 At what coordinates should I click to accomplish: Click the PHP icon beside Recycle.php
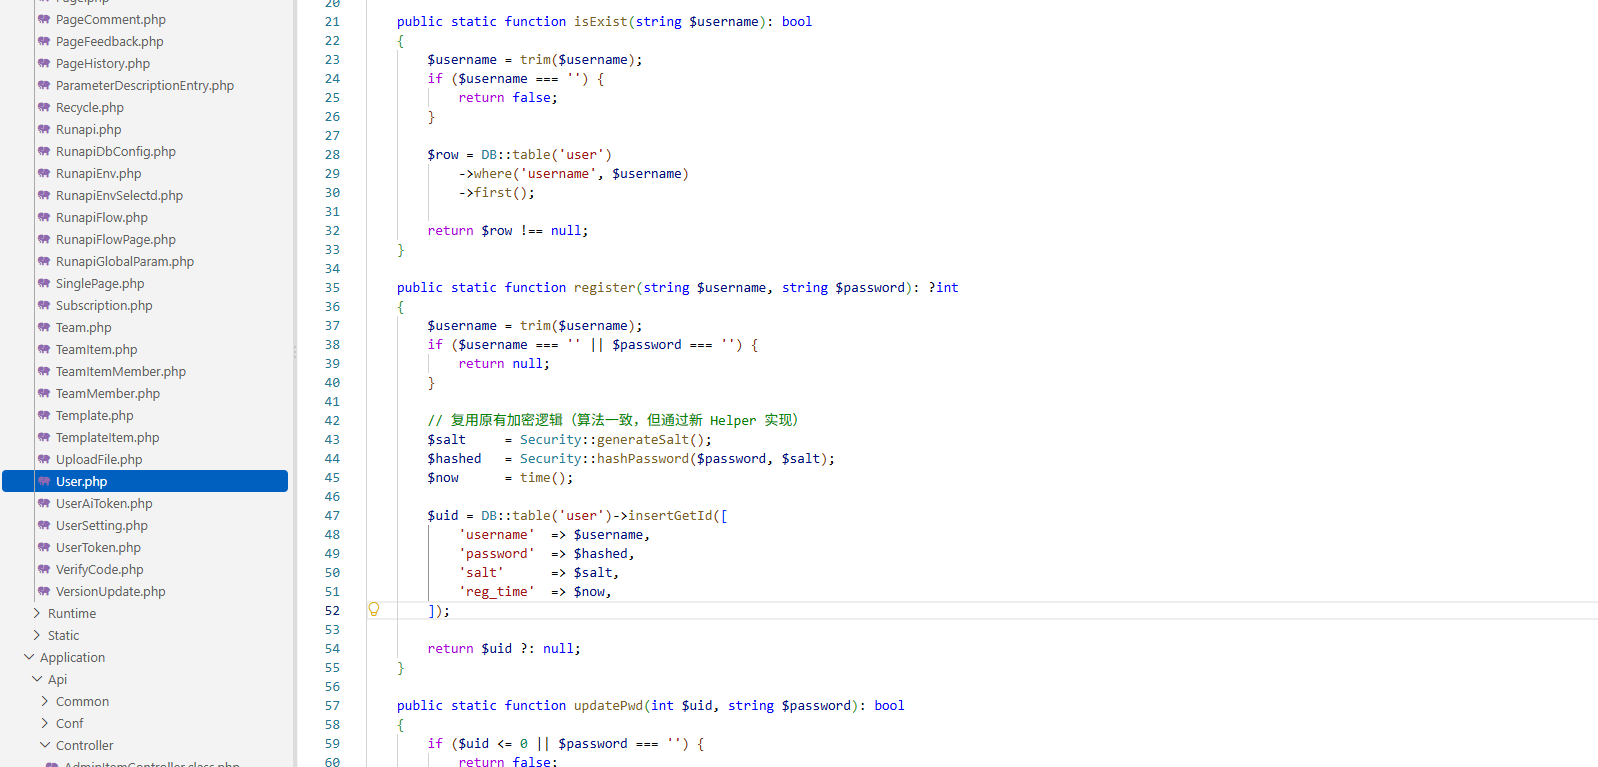[x=44, y=107]
